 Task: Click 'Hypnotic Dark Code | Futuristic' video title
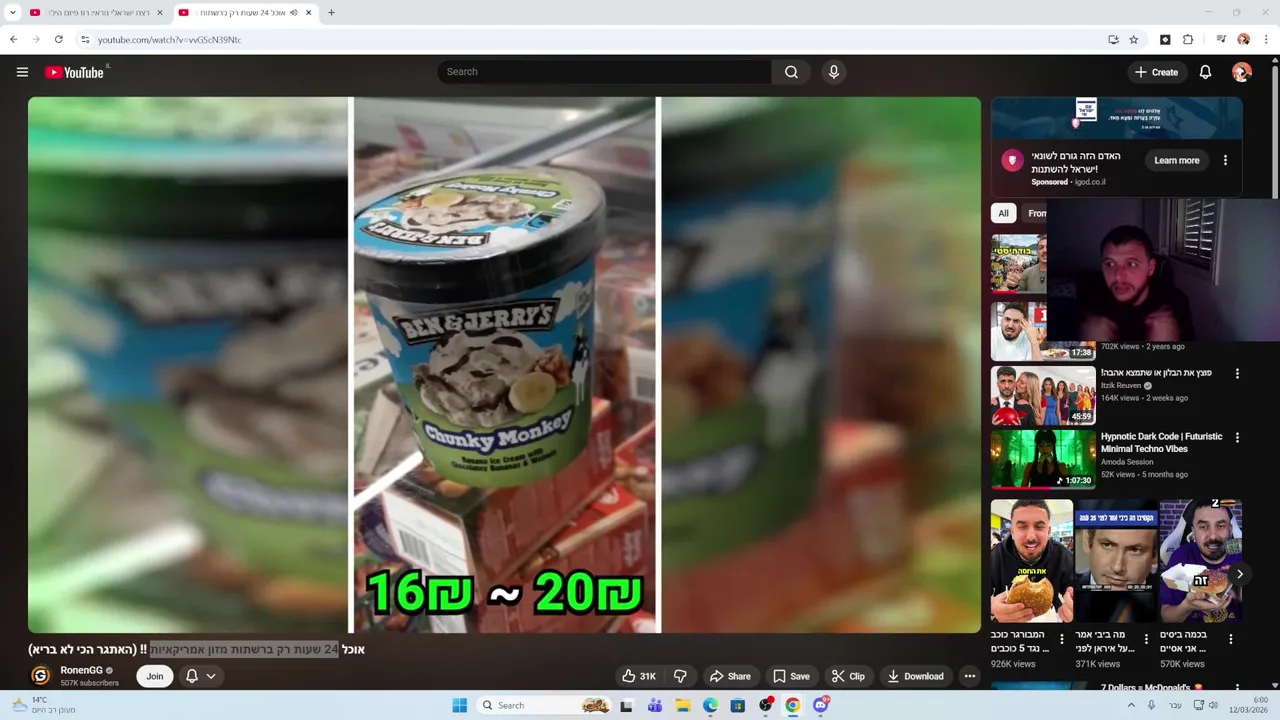click(x=1161, y=443)
